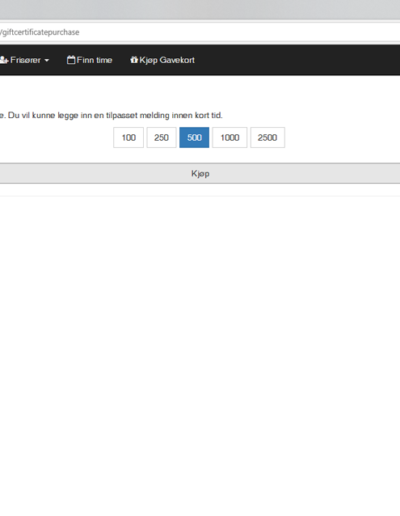Select the 2500 gift card value
Viewport: 400px width, 516px height.
tap(267, 137)
